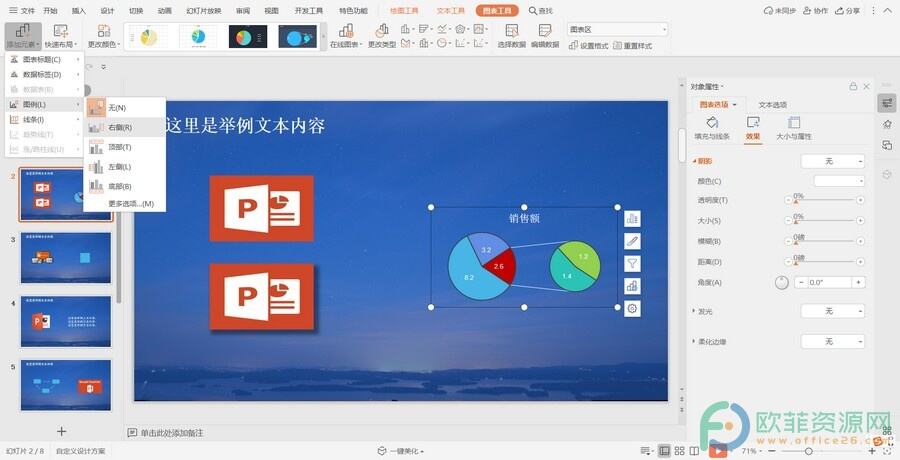Image resolution: width=900 pixels, height=460 pixels.
Task: Open the Fill and Line (填充与线条) section
Action: 712,129
